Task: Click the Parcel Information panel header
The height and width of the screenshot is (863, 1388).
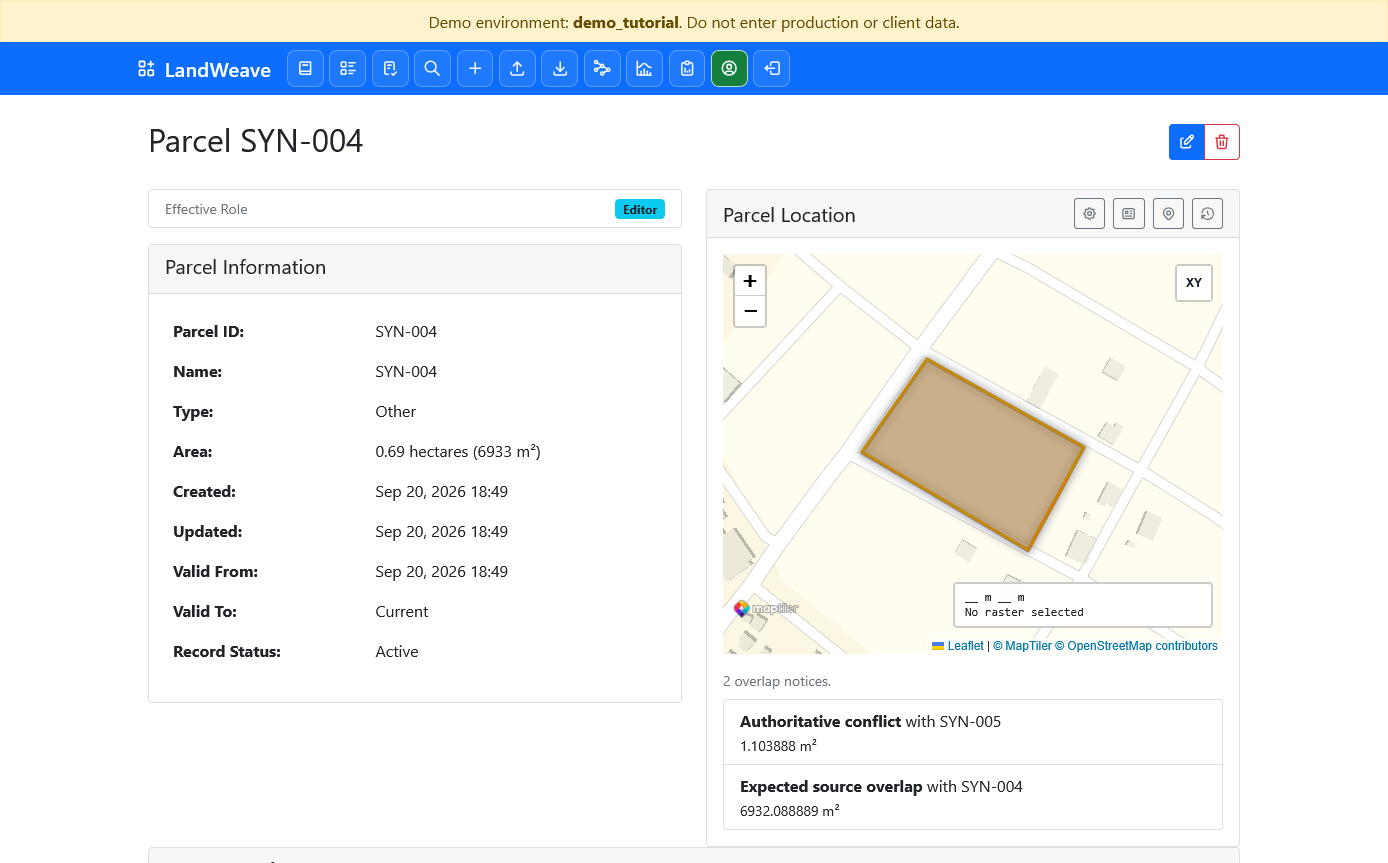Action: click(x=415, y=269)
